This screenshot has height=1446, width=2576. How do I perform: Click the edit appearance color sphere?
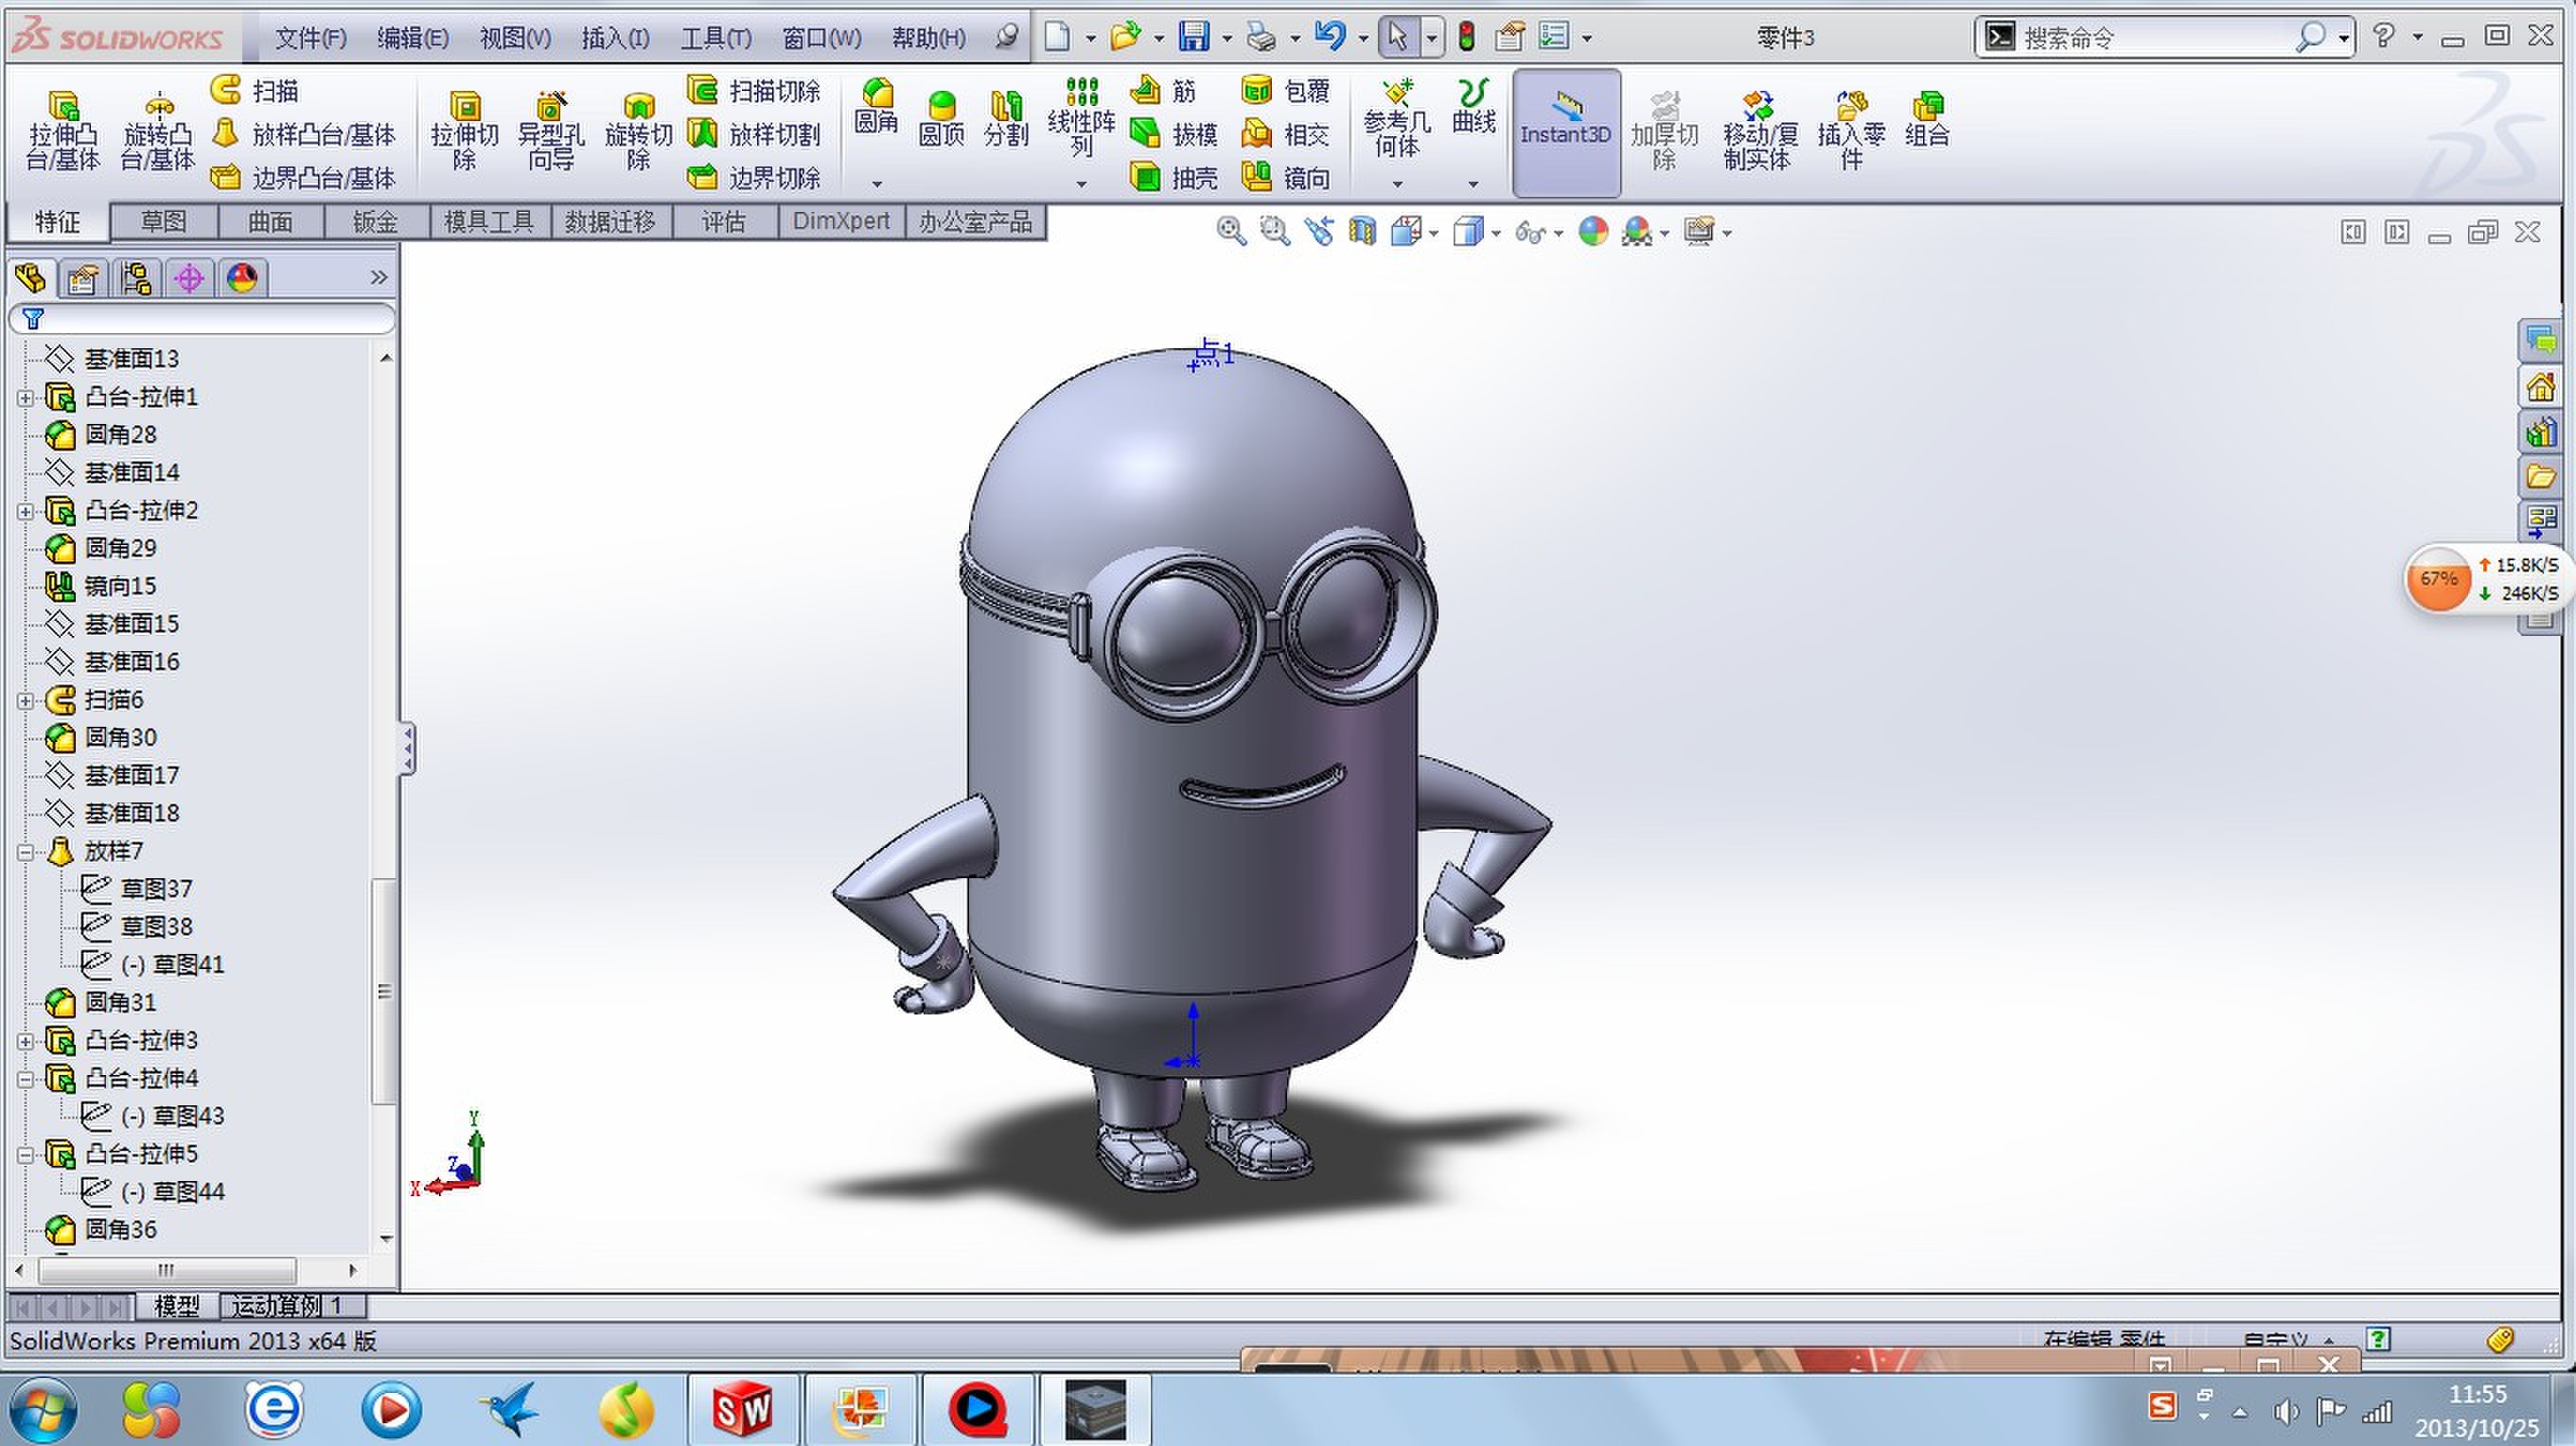pos(1592,232)
